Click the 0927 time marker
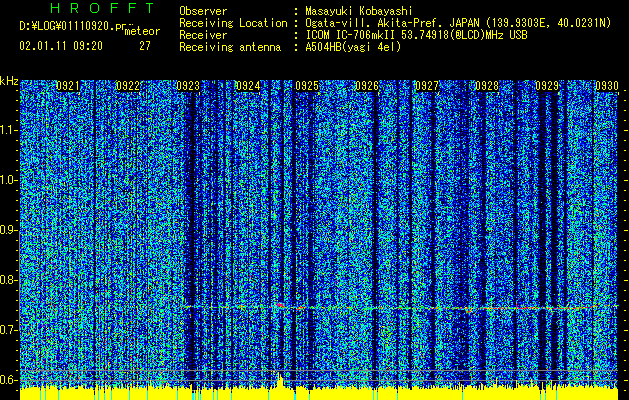629x400 pixels. [427, 86]
